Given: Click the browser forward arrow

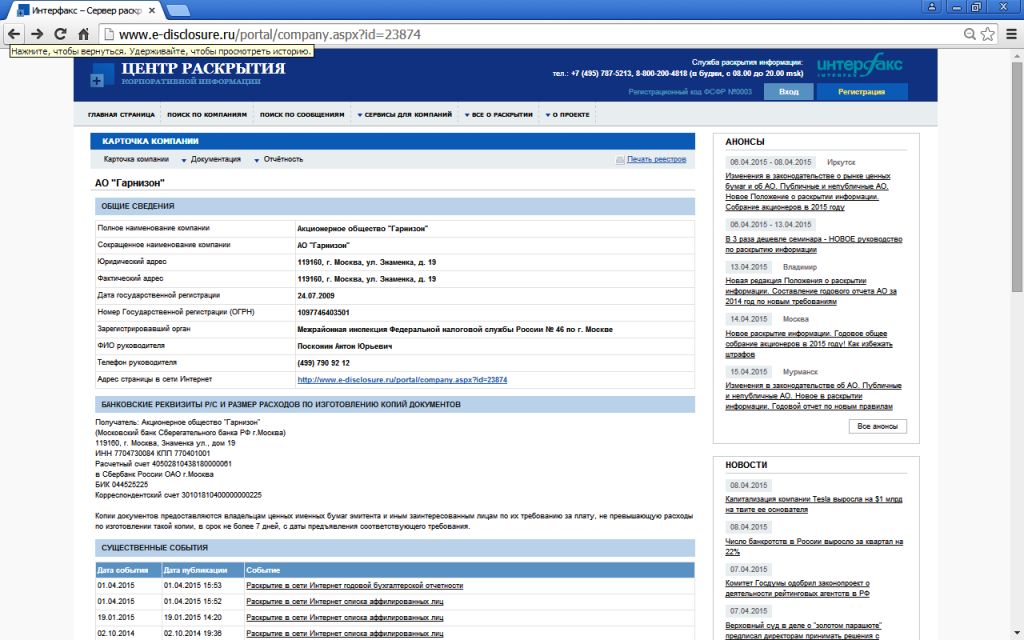Looking at the screenshot, I should coord(37,33).
